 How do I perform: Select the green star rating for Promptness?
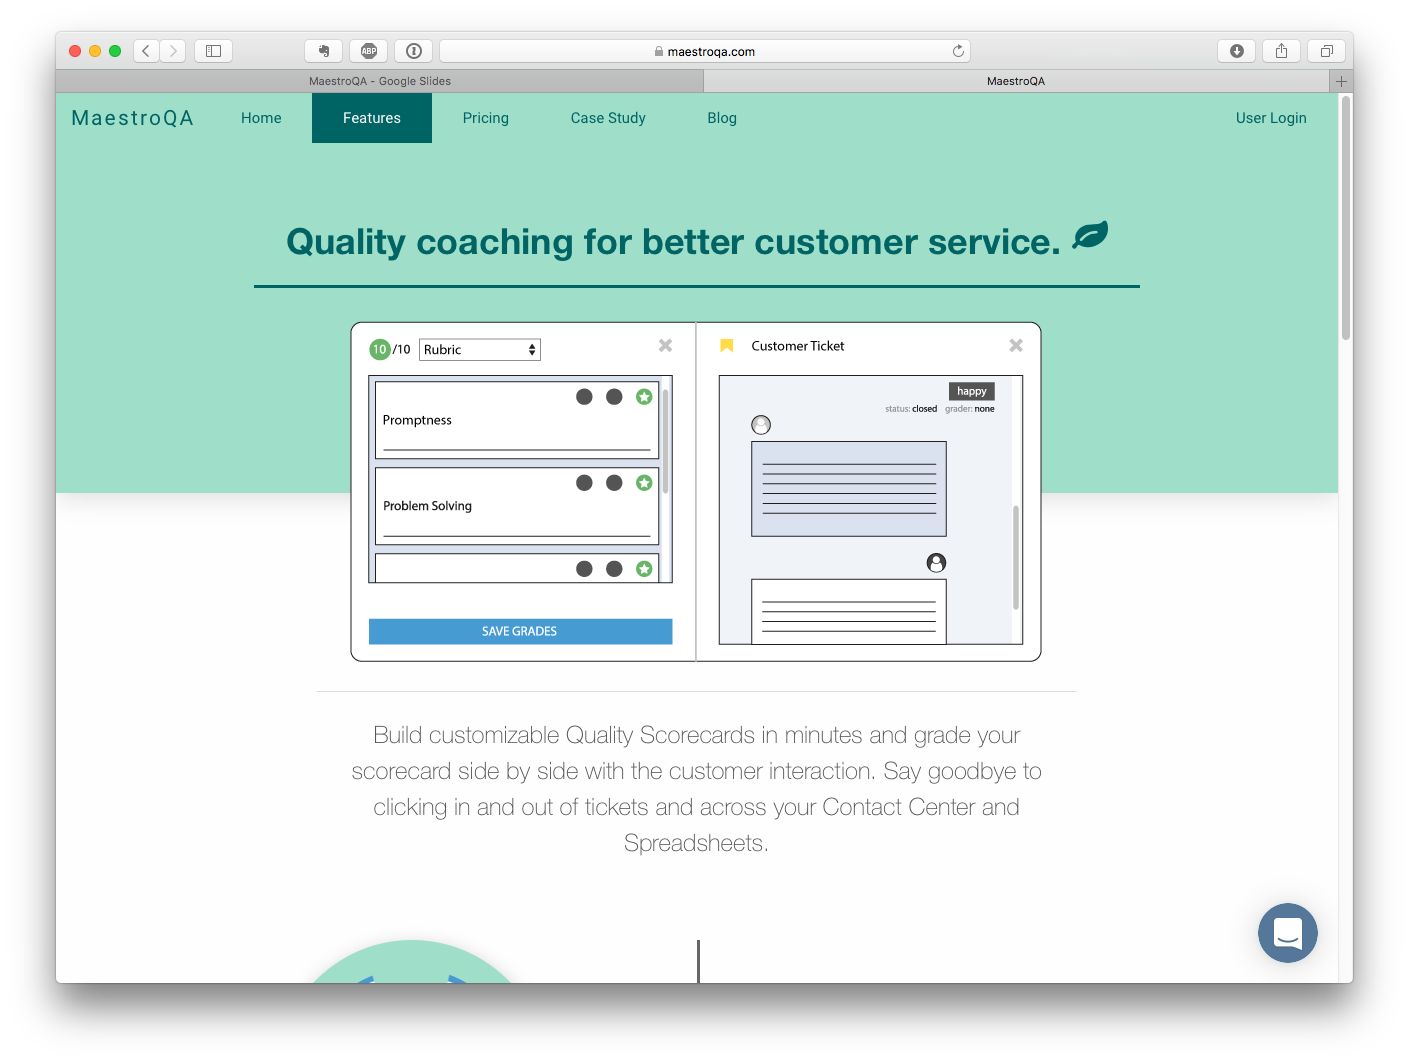coord(644,397)
